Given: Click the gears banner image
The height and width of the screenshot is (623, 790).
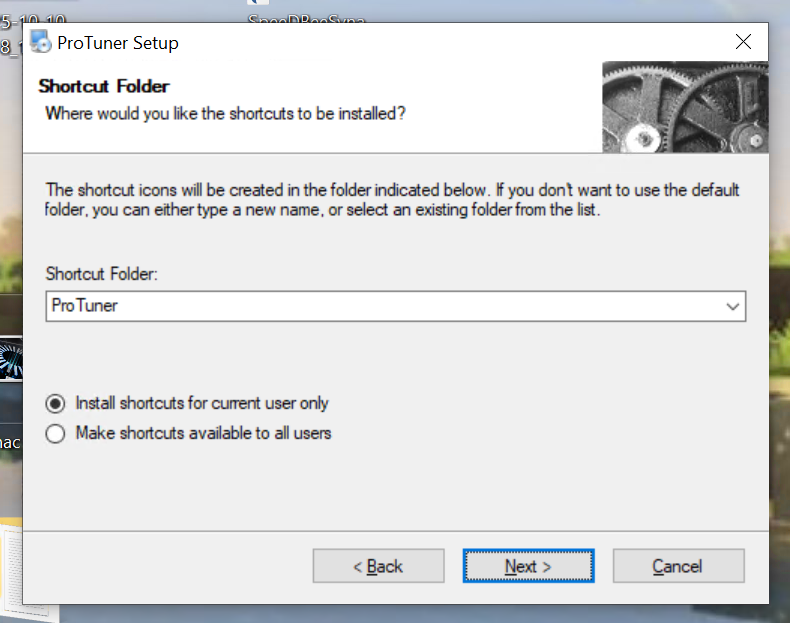Looking at the screenshot, I should pyautogui.click(x=685, y=107).
